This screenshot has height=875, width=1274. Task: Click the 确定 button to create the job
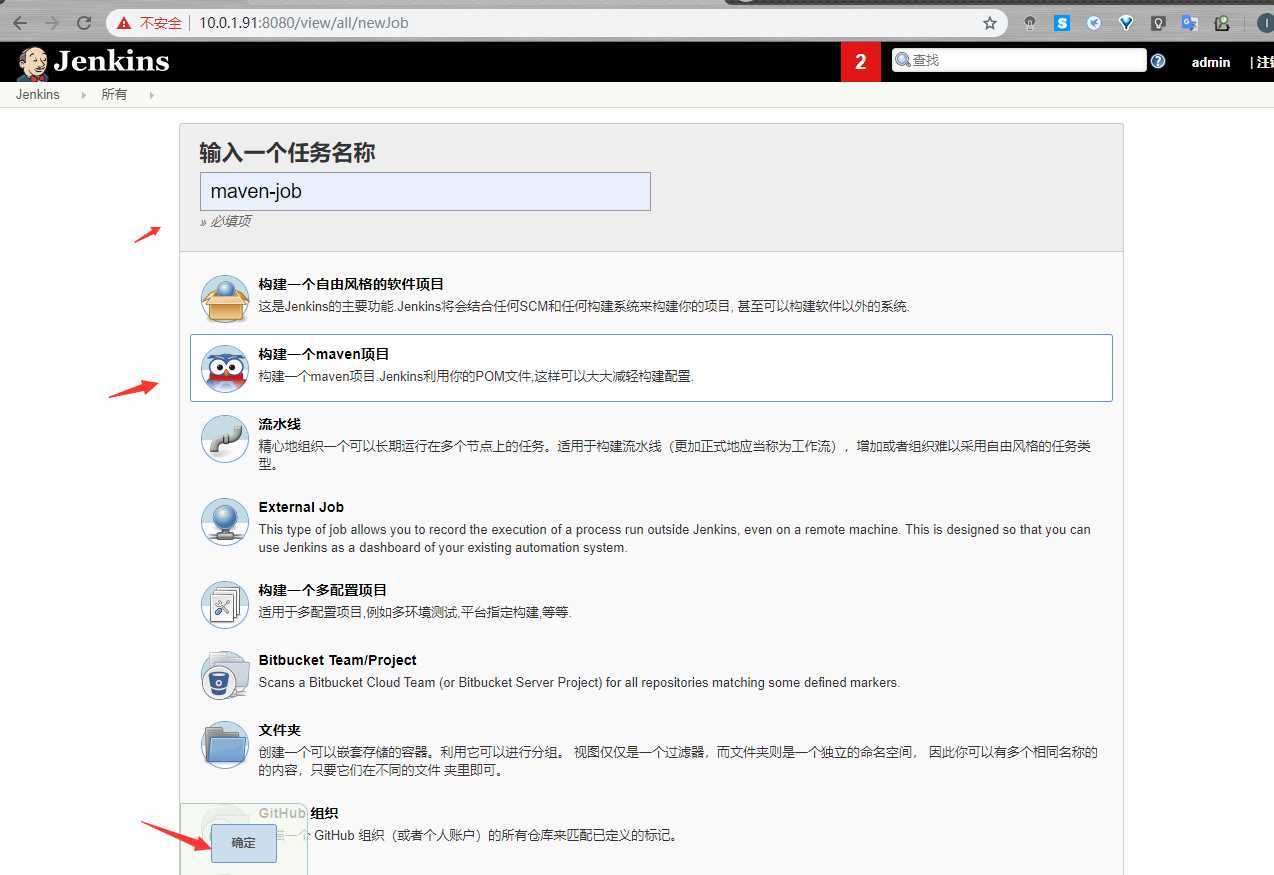(242, 843)
